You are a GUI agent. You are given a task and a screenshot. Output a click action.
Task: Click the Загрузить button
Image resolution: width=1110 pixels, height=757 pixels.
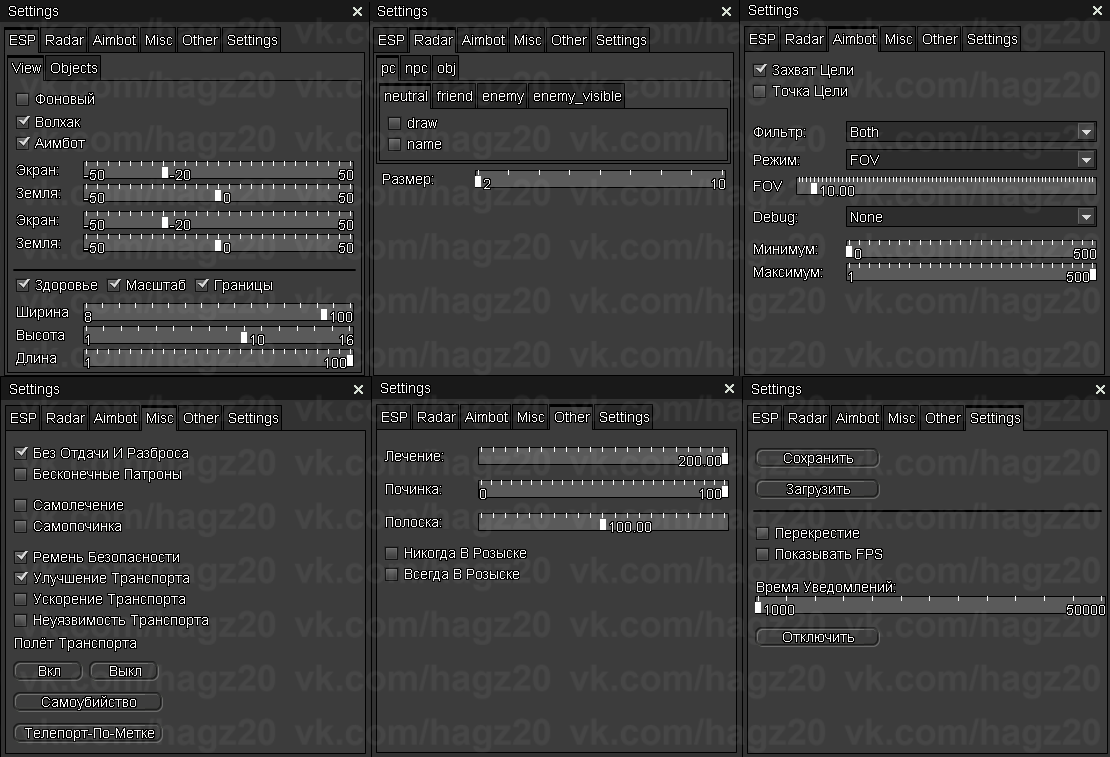pos(818,489)
